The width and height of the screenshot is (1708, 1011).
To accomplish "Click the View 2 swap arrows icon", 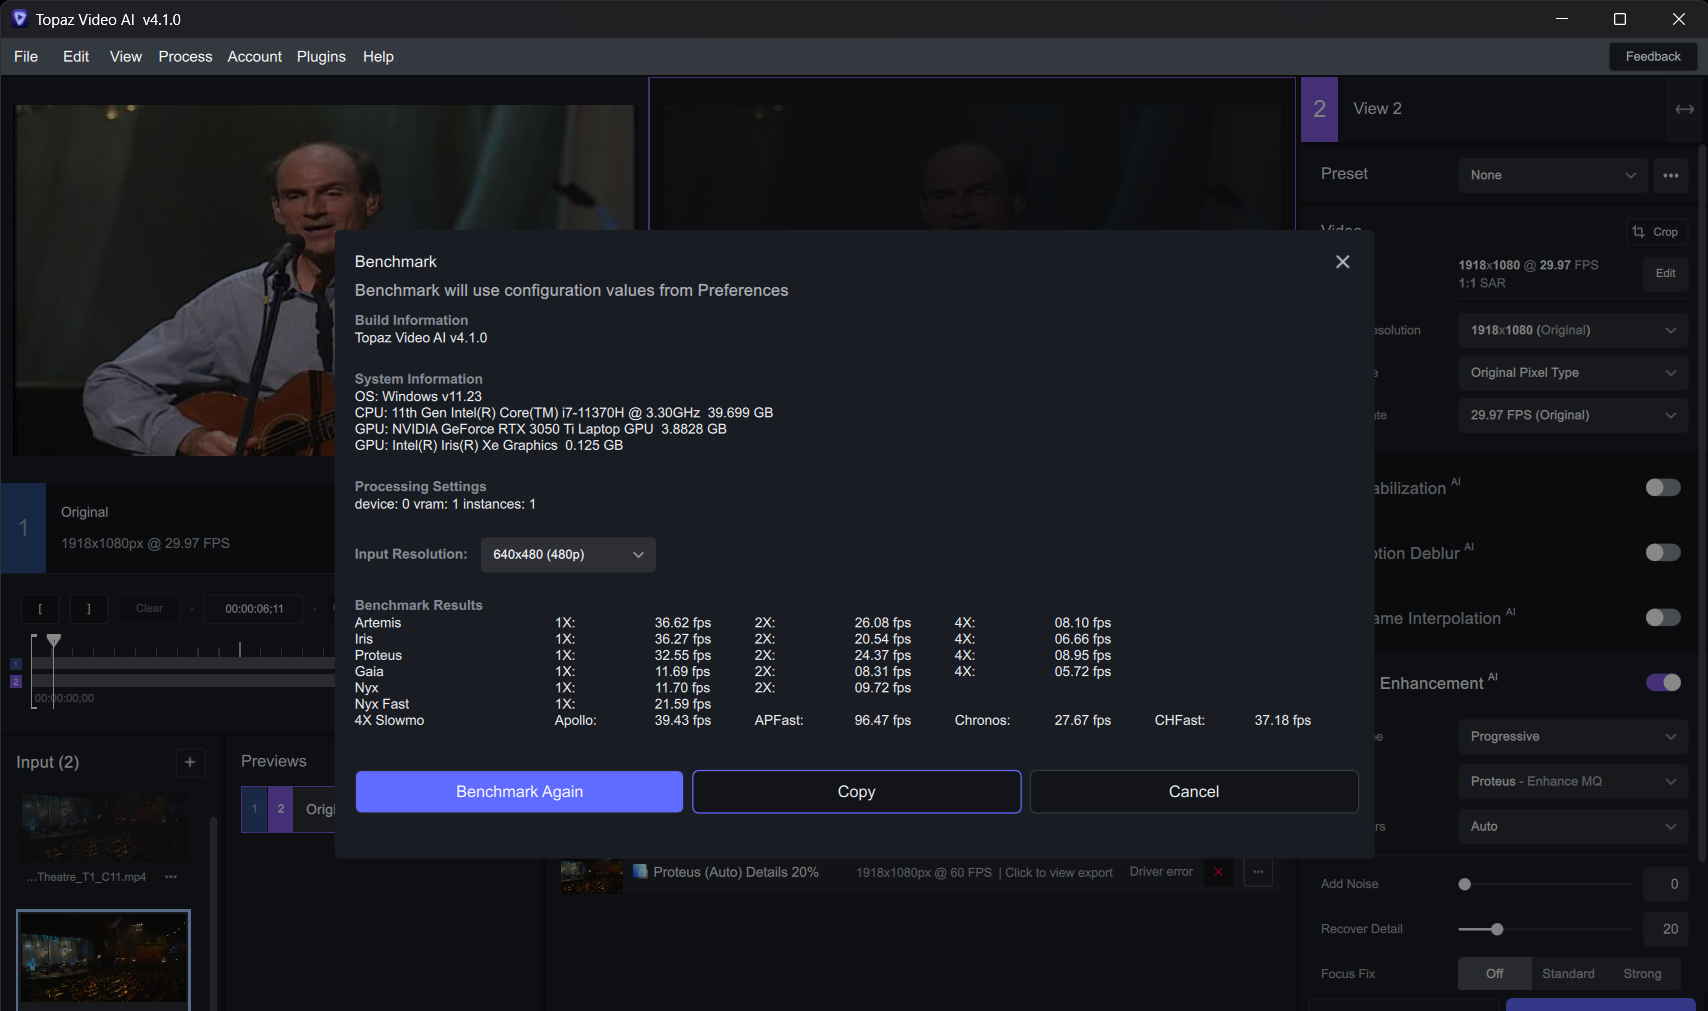I will click(1684, 109).
